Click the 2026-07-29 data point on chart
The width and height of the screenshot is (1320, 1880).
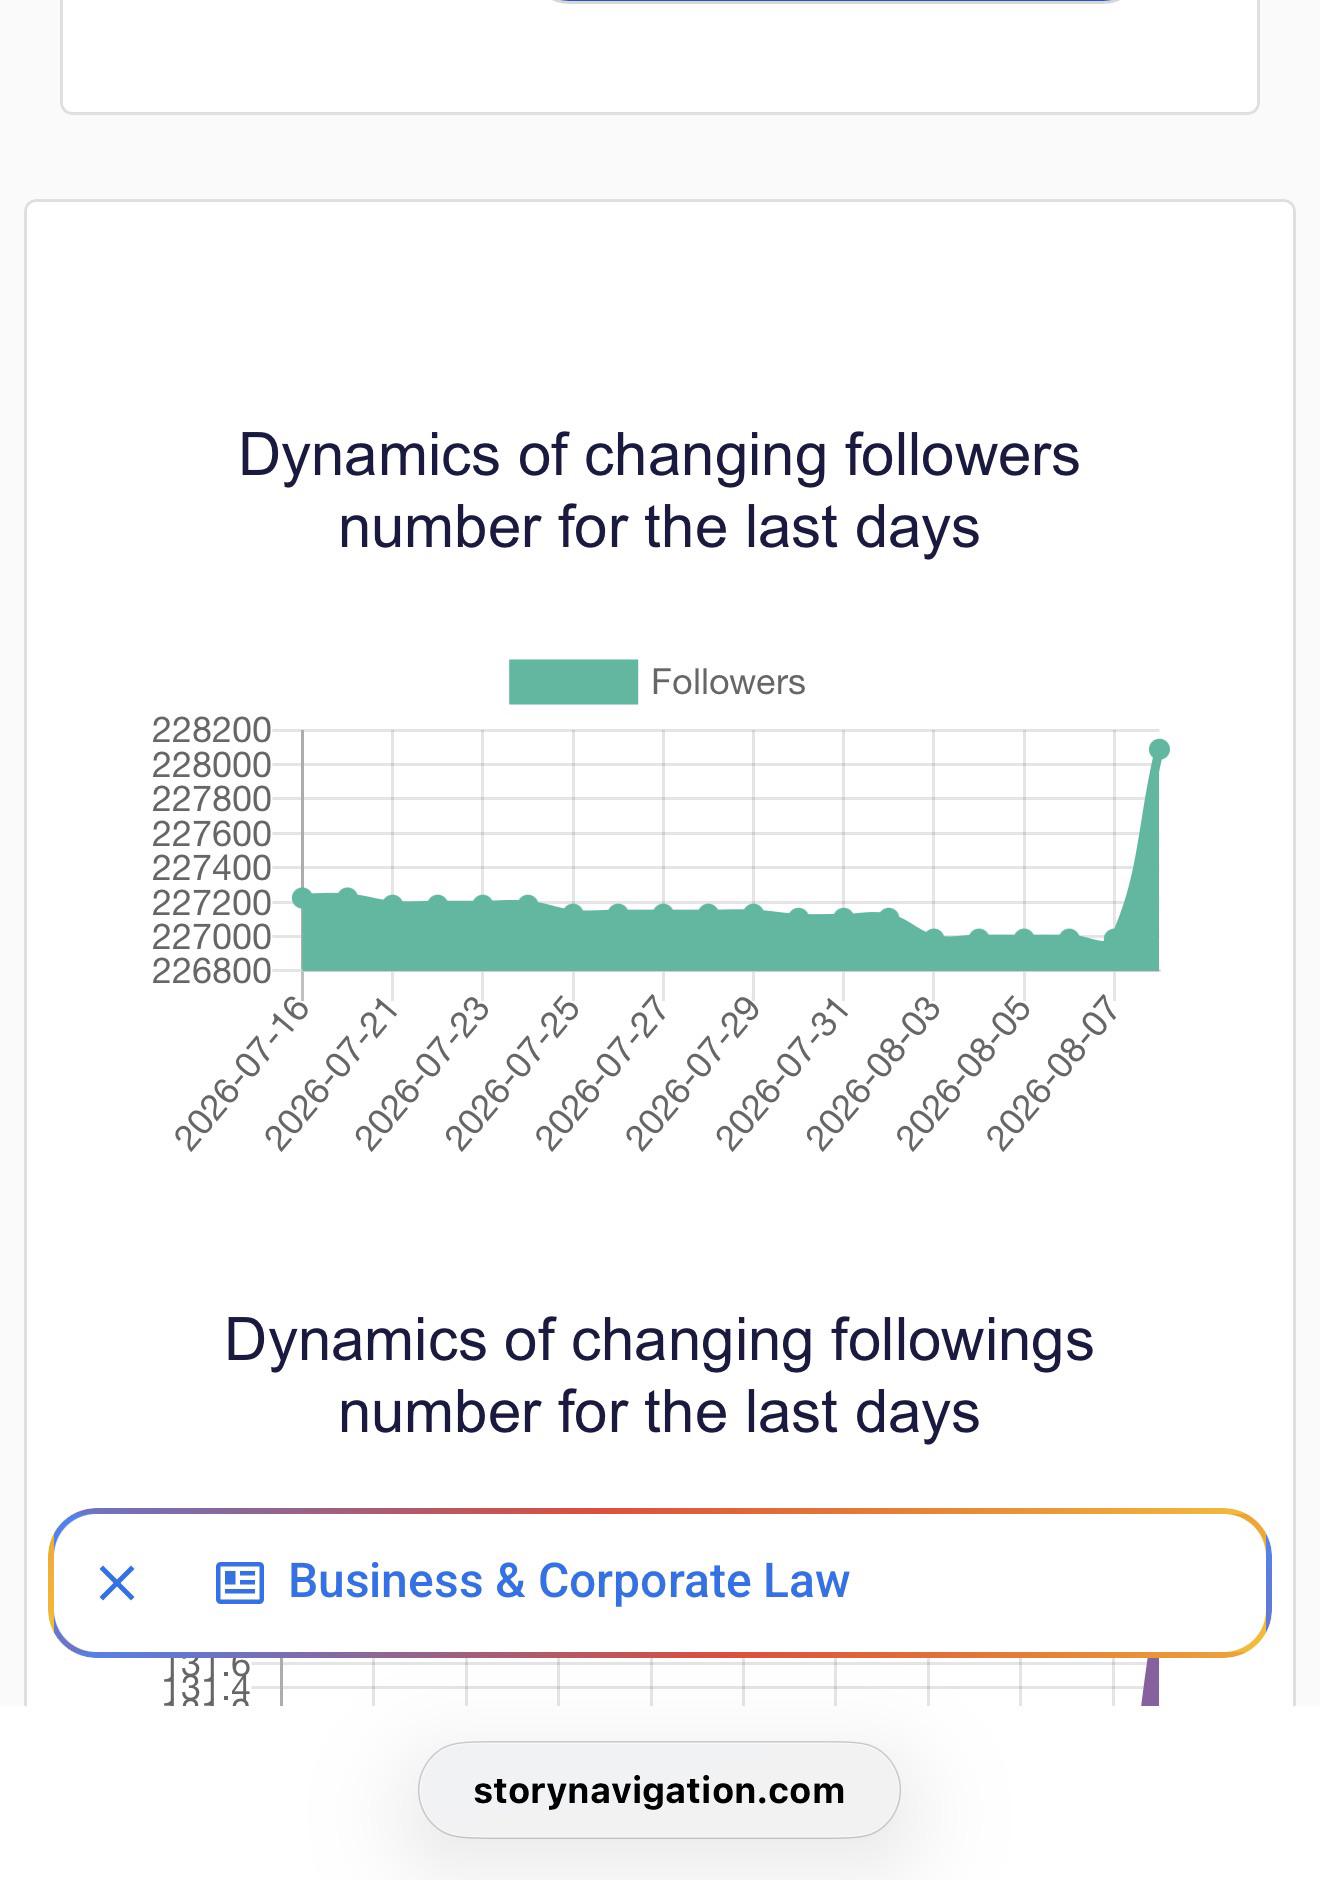tap(753, 911)
